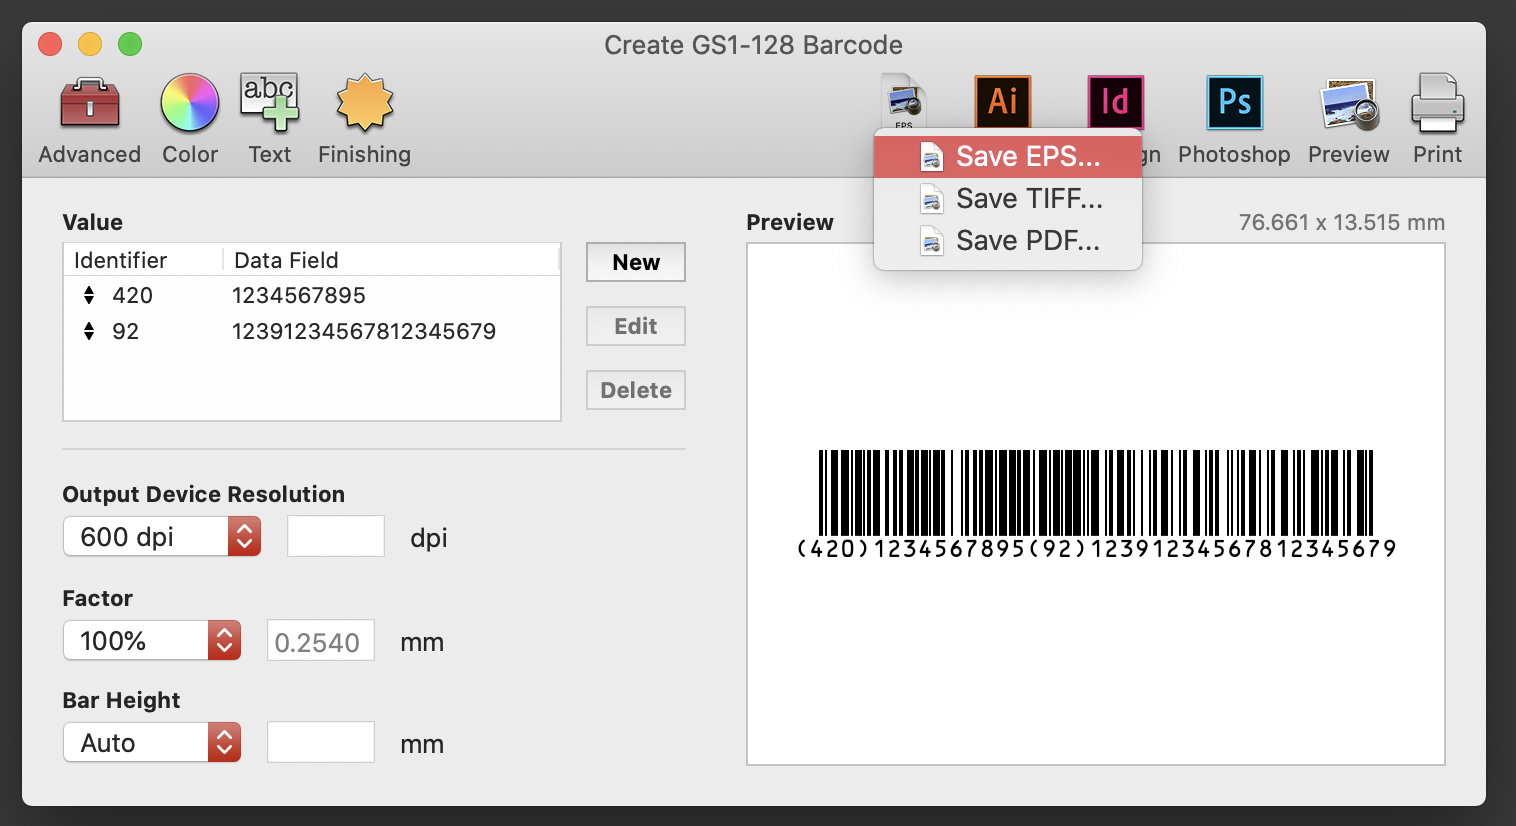Viewport: 1516px width, 826px height.
Task: Click the barcode preview image
Action: pyautogui.click(x=1096, y=504)
